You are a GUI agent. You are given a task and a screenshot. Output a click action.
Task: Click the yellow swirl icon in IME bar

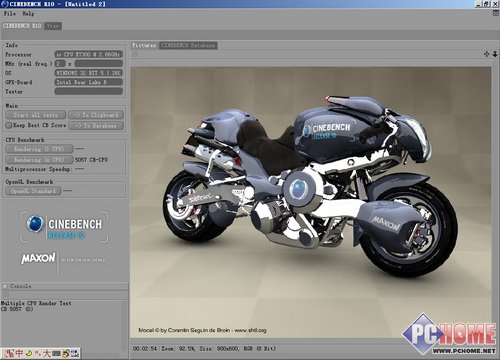[66, 353]
